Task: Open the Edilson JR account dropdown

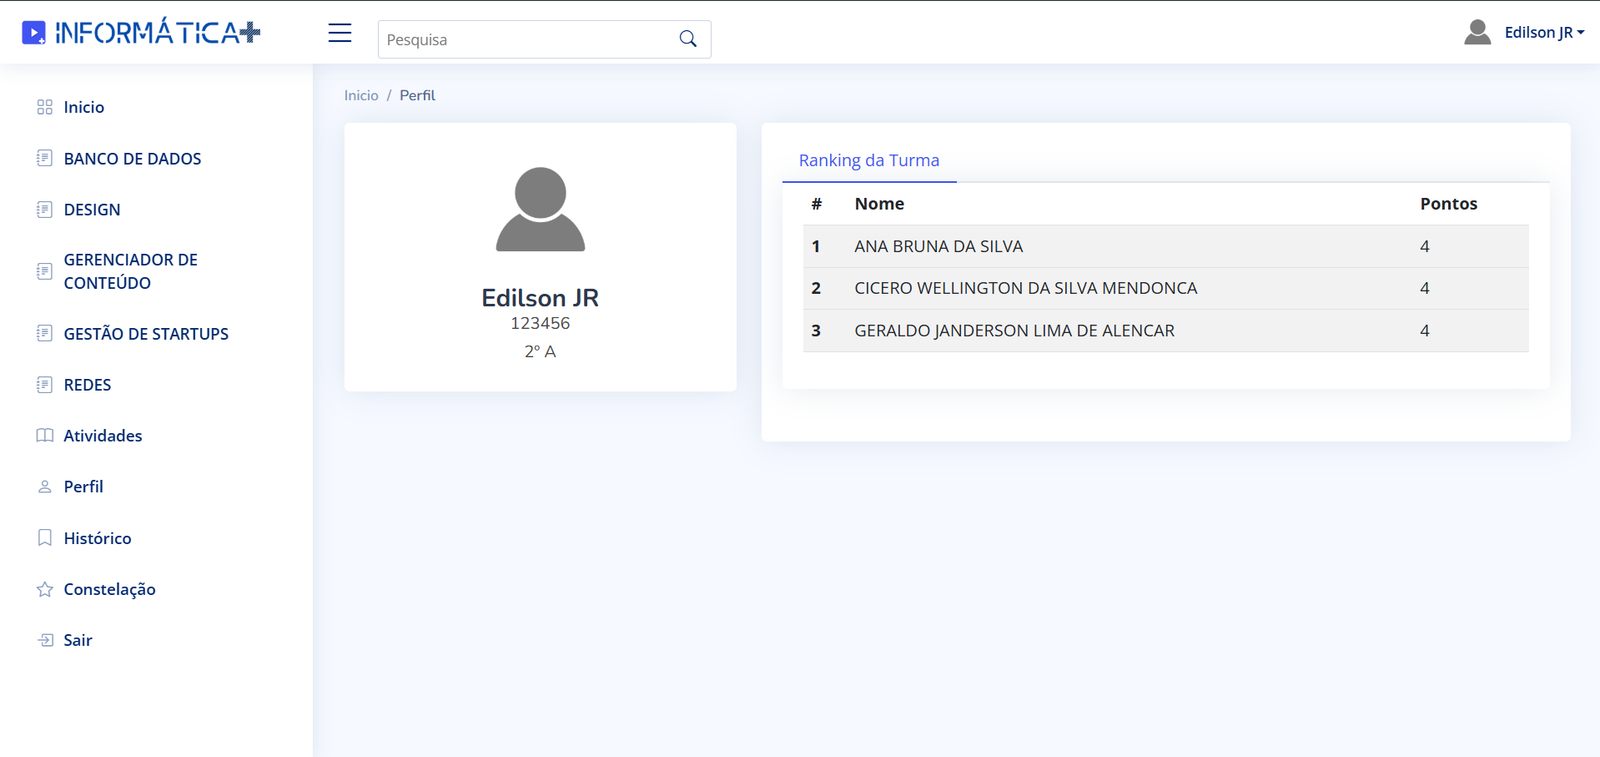Action: pyautogui.click(x=1544, y=32)
